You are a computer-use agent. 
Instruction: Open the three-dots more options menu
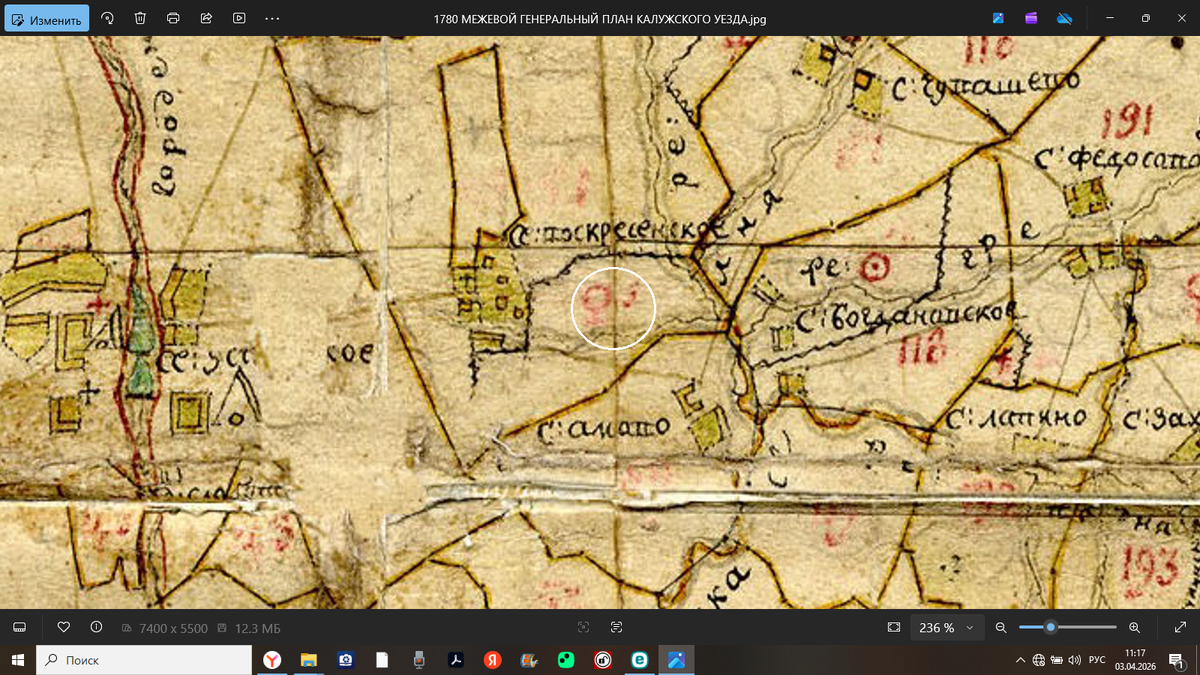[272, 18]
